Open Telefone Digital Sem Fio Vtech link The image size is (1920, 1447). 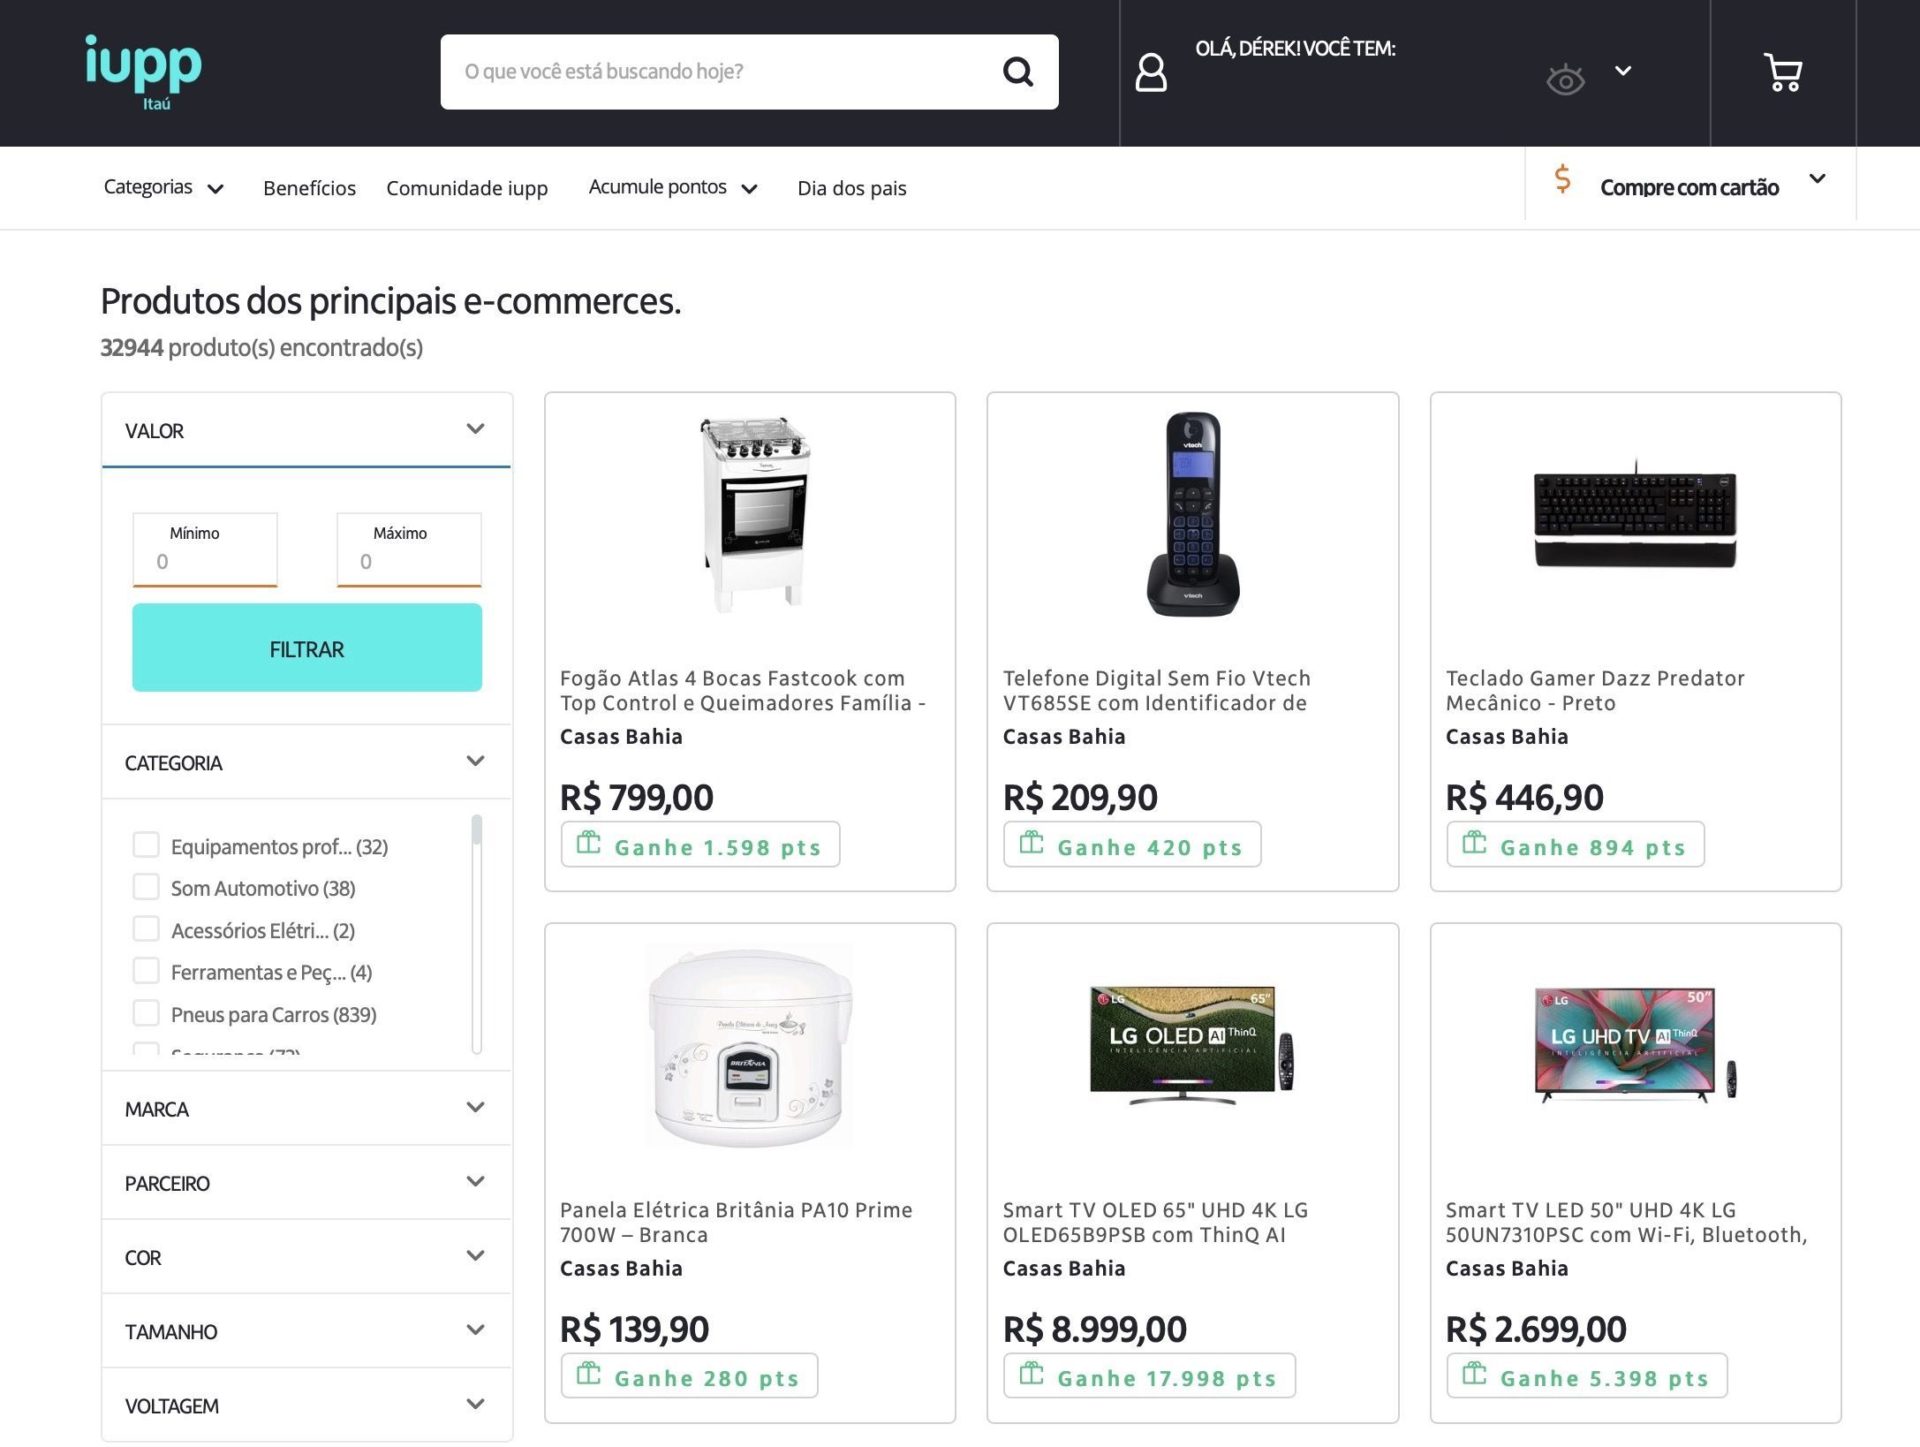click(1156, 690)
